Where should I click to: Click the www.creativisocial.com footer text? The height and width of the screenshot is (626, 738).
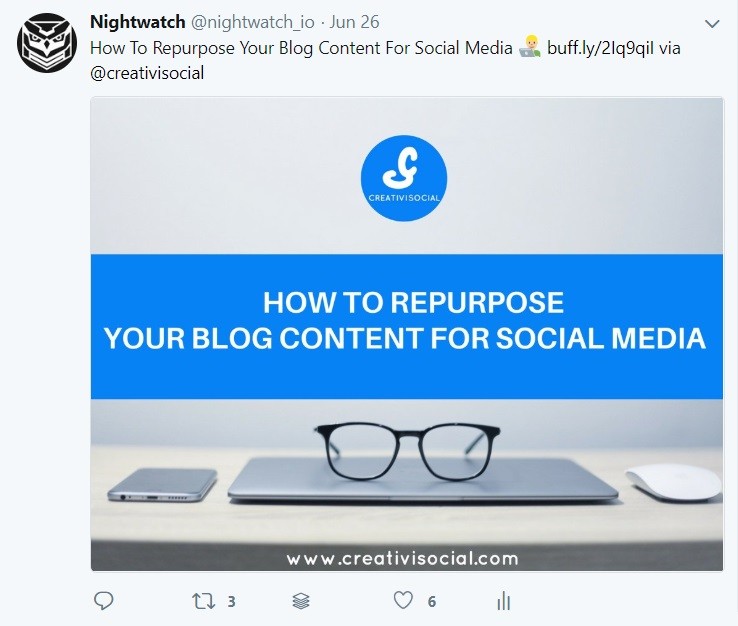pos(402,559)
